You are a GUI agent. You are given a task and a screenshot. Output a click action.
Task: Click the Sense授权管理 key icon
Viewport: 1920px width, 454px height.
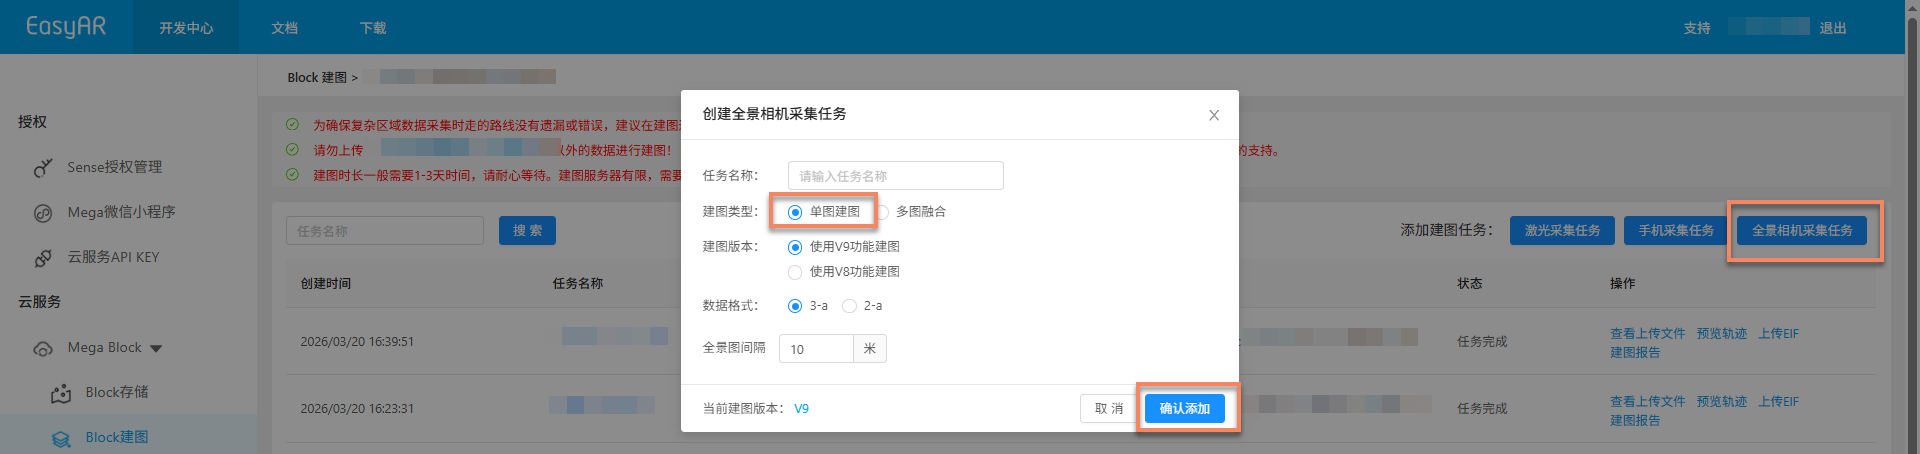click(x=43, y=168)
